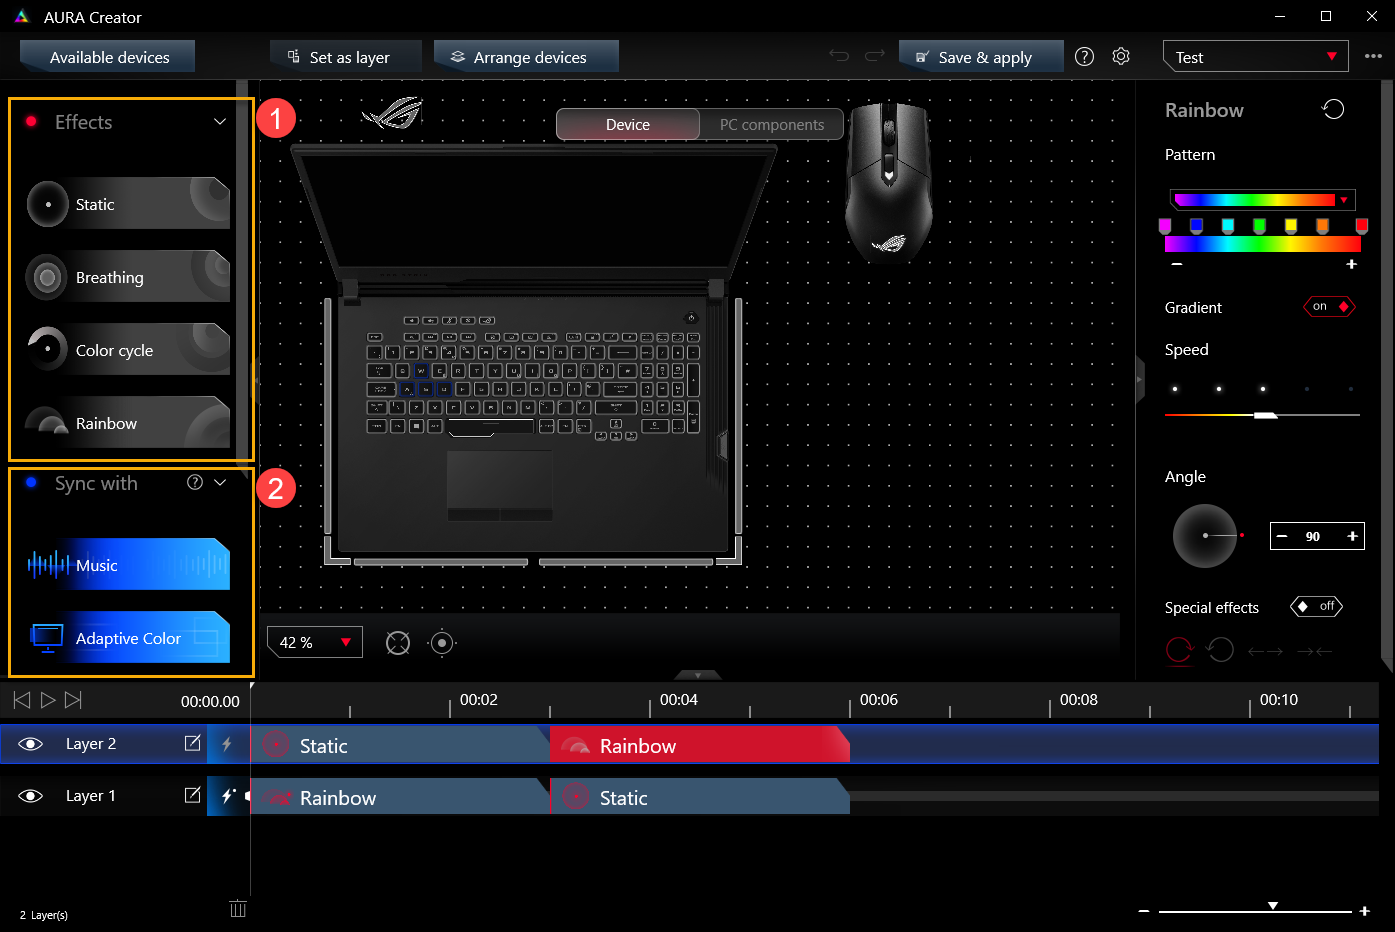Toggle the Gradient switch off

(1329, 307)
